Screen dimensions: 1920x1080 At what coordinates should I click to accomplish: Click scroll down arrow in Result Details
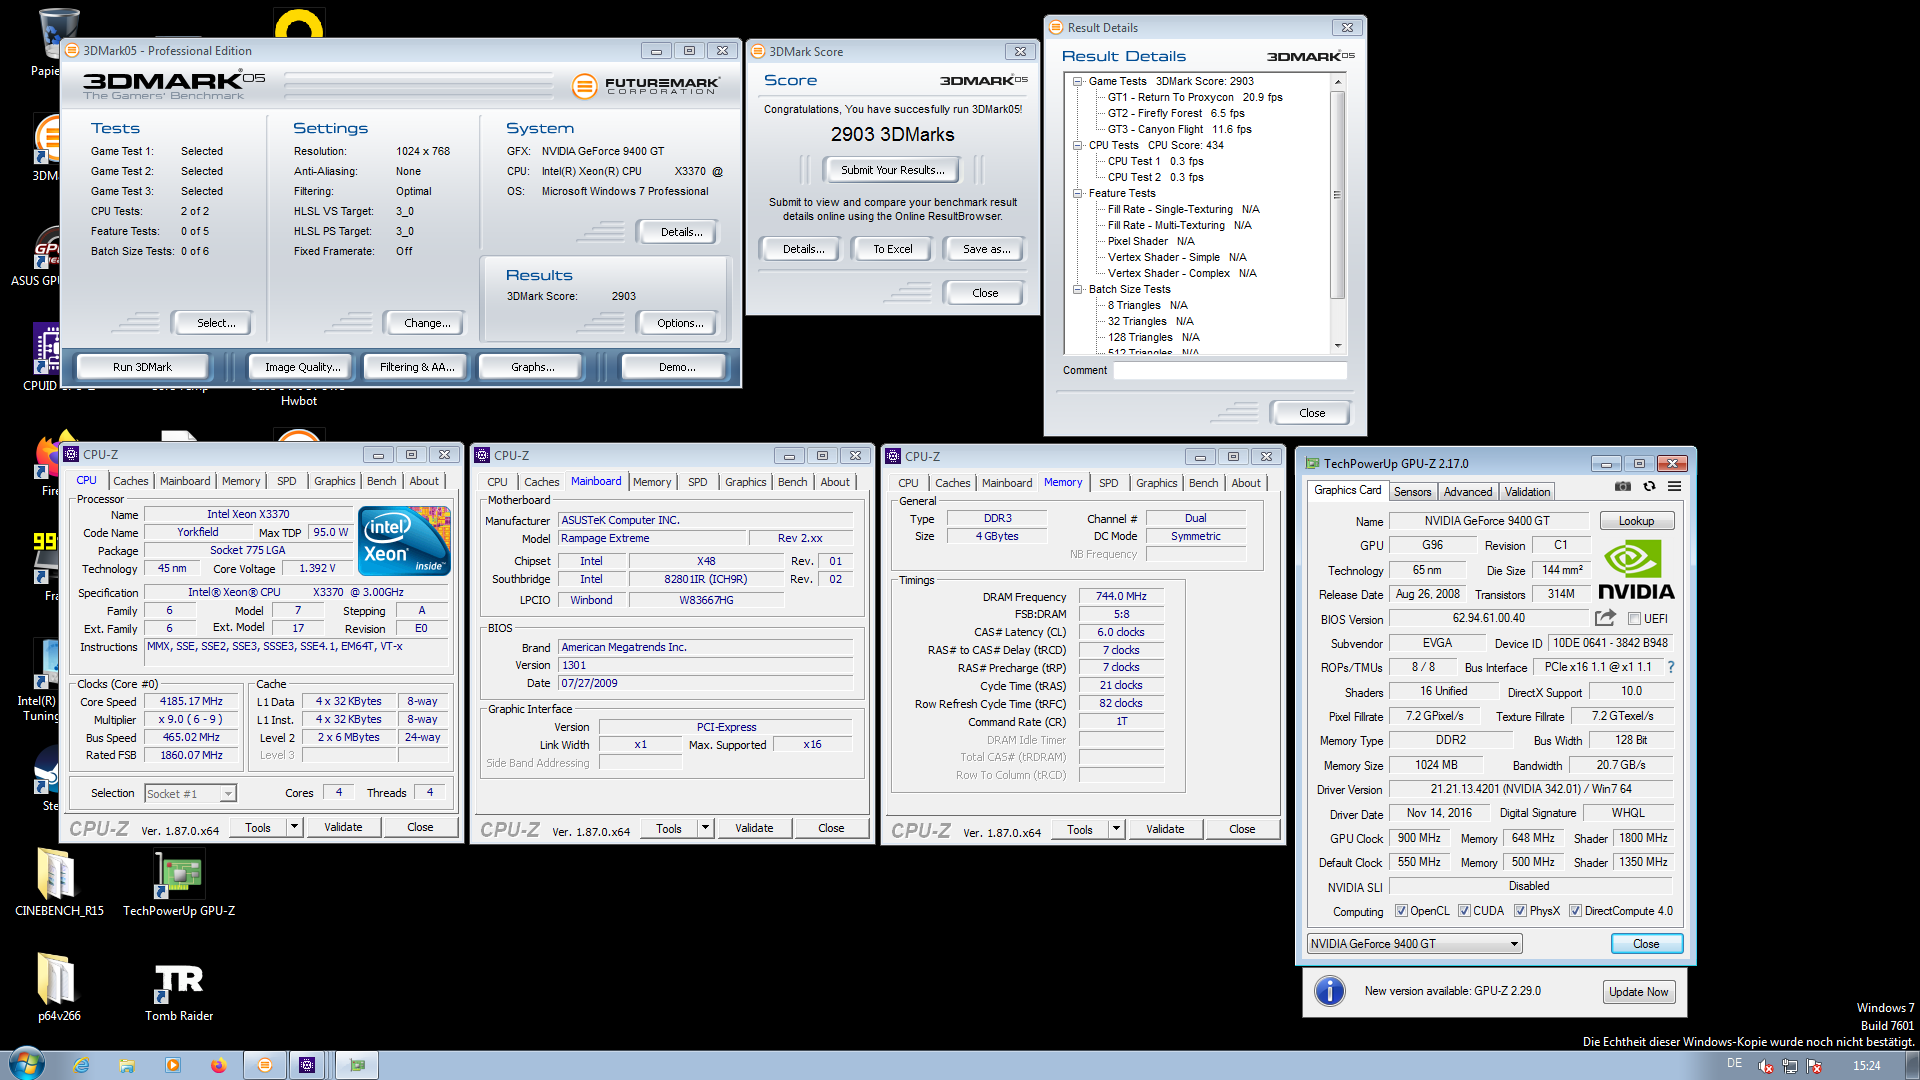point(1338,346)
